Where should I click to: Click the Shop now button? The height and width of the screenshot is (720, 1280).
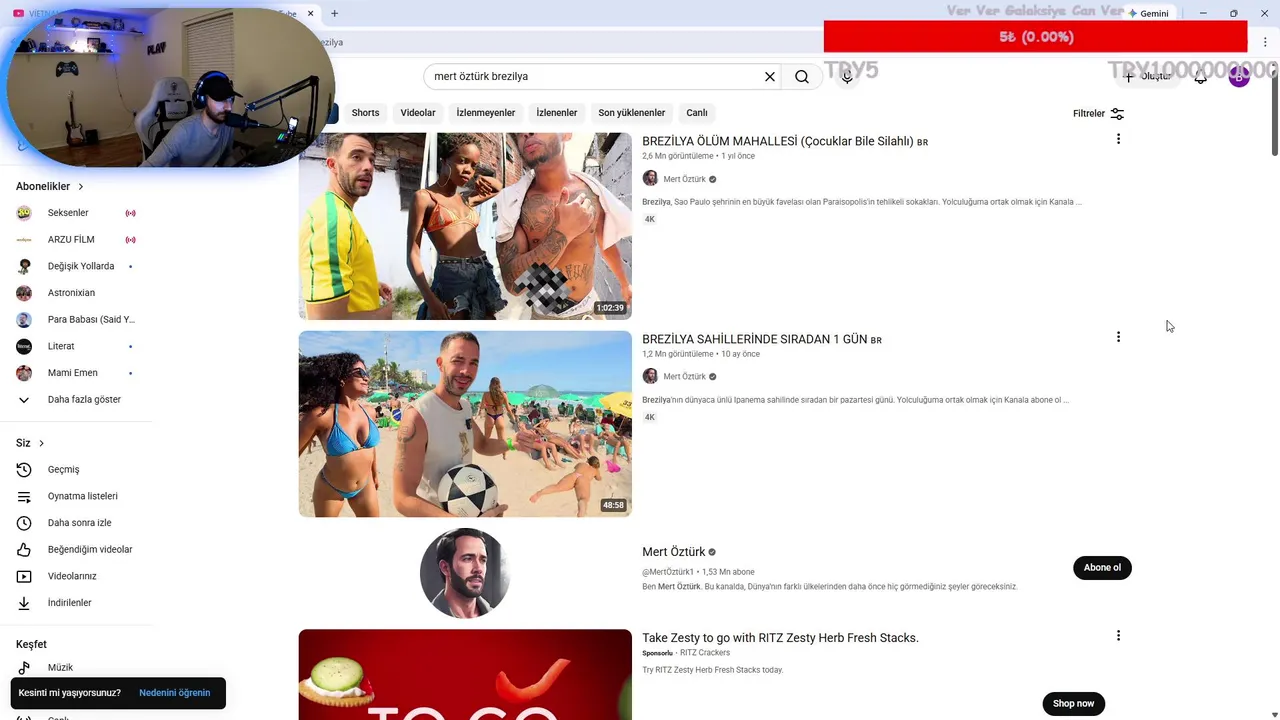(x=1073, y=704)
